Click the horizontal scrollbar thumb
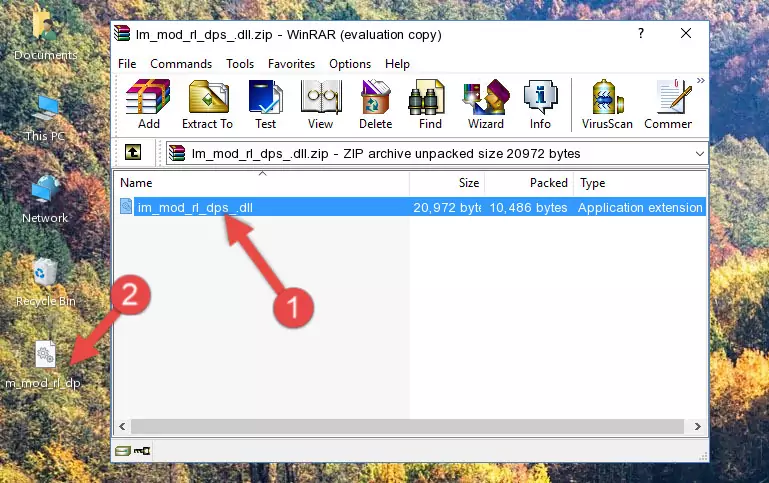The image size is (769, 483). [407, 426]
